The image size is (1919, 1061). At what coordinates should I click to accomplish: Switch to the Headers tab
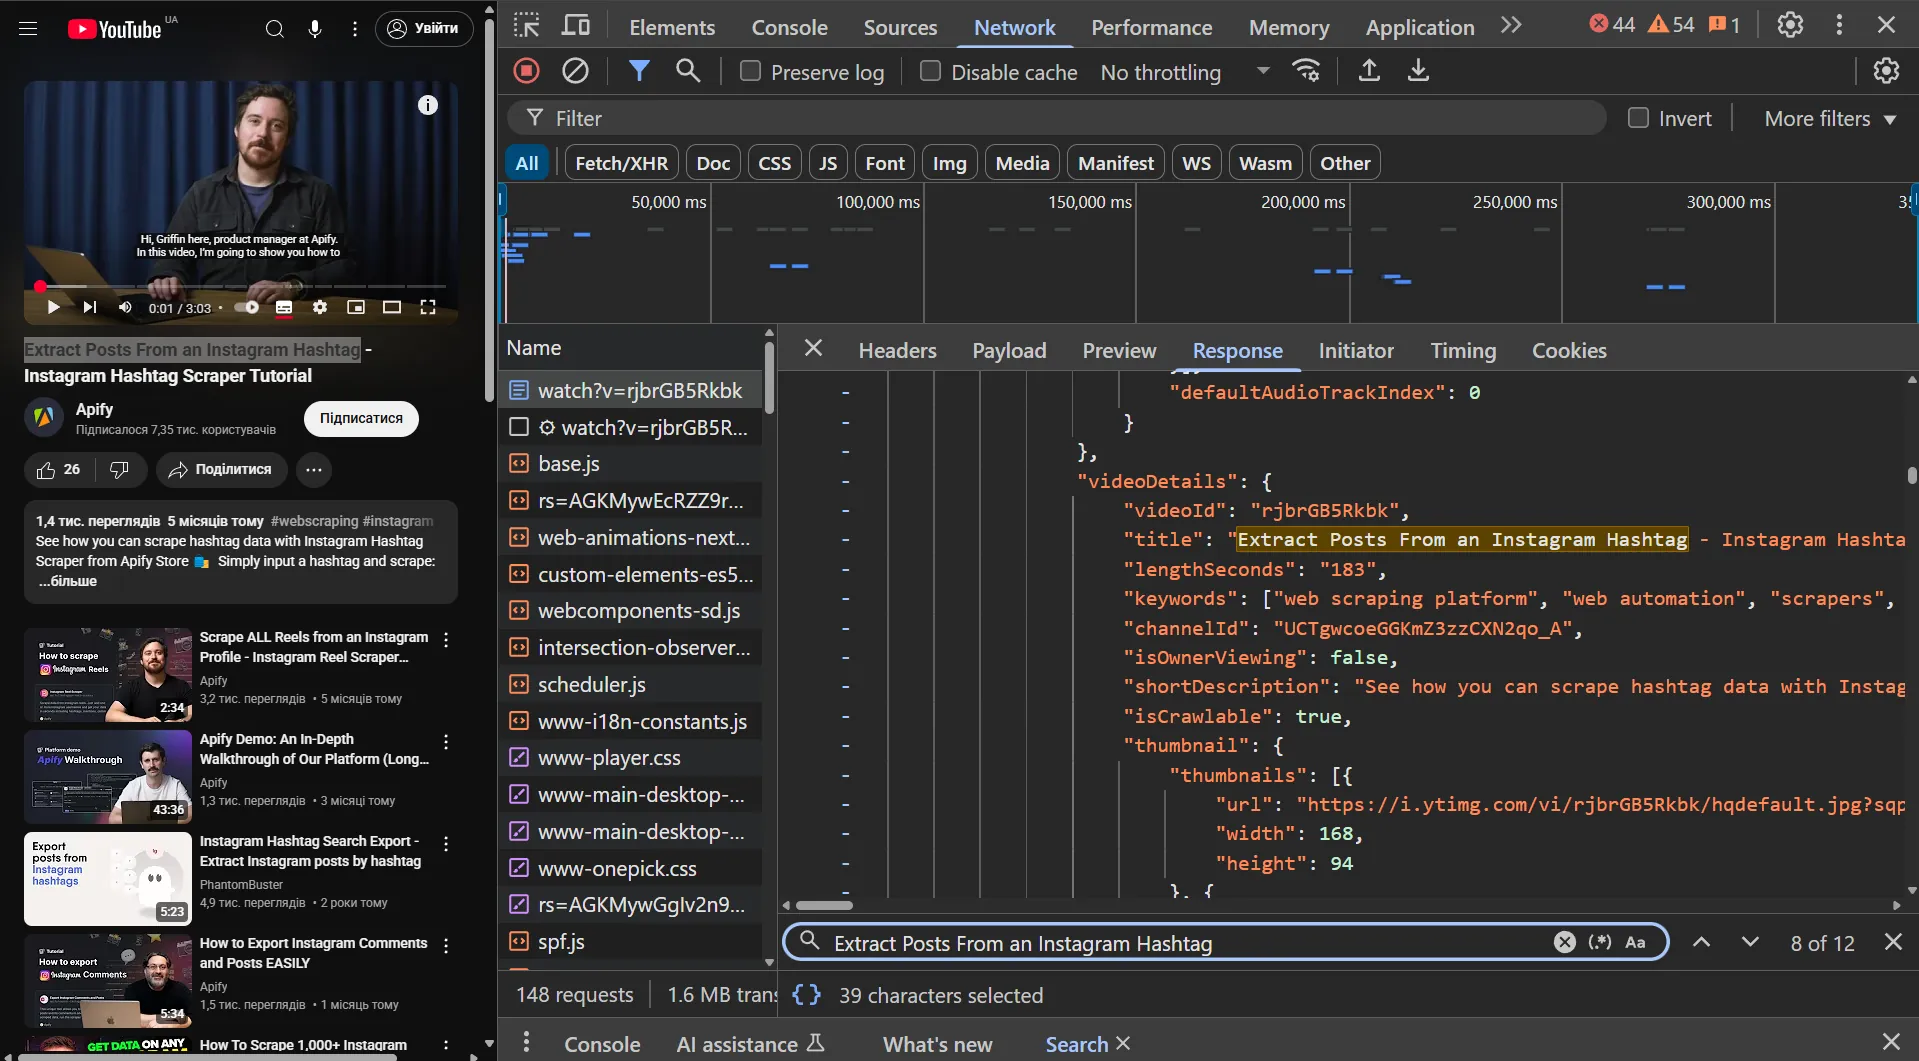point(897,350)
